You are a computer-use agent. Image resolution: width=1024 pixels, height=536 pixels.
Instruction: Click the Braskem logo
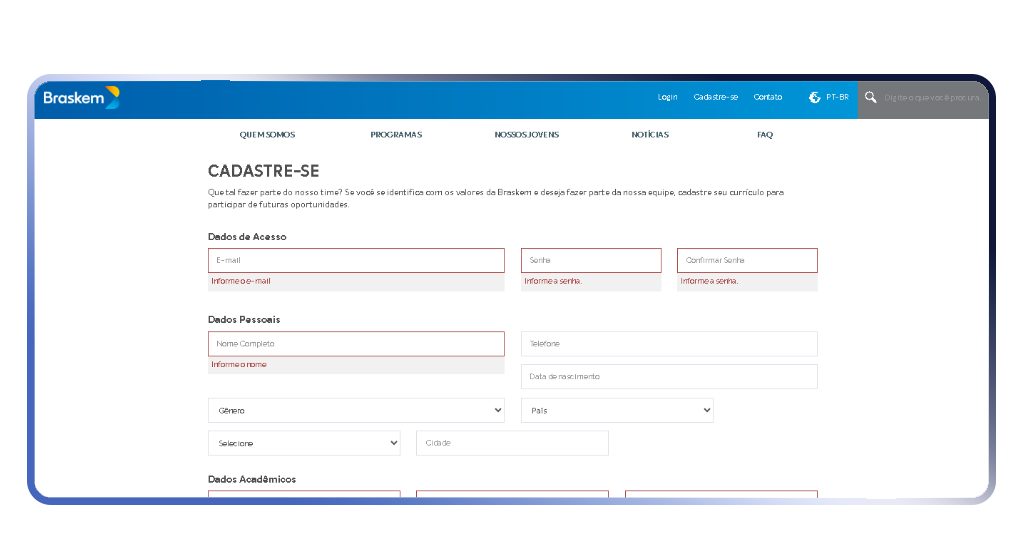point(80,98)
